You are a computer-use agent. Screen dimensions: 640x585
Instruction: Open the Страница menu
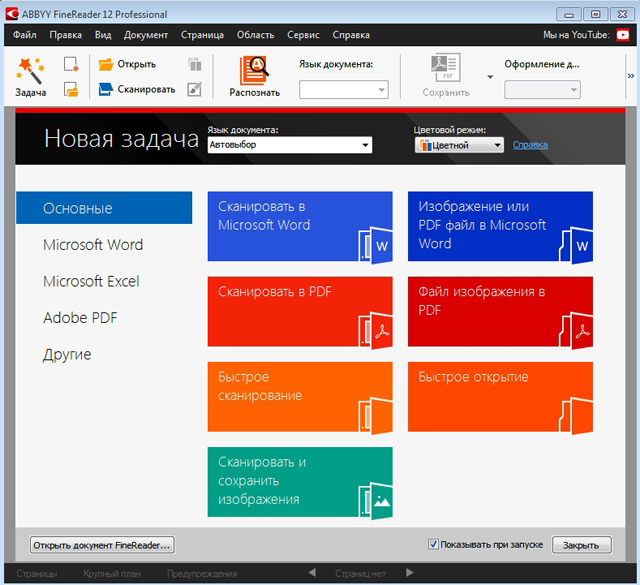202,35
